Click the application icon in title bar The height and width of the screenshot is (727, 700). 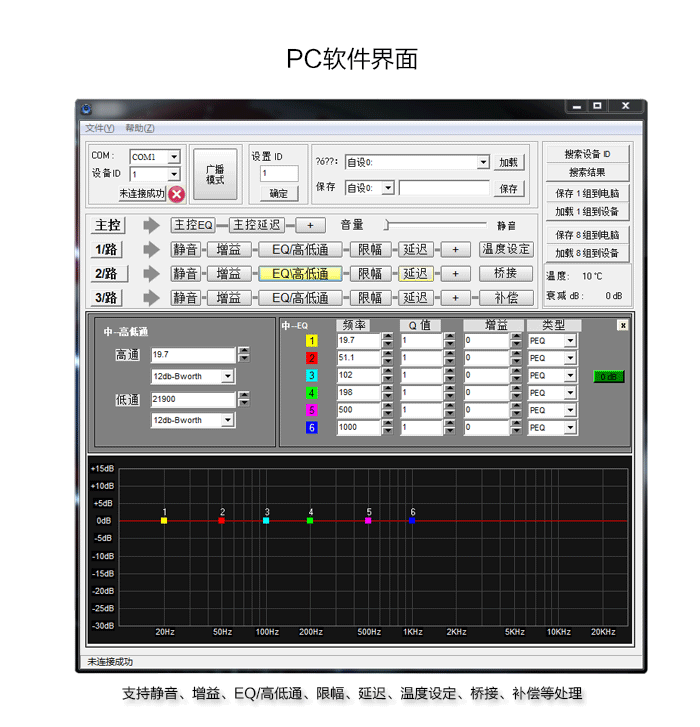pyautogui.click(x=87, y=109)
